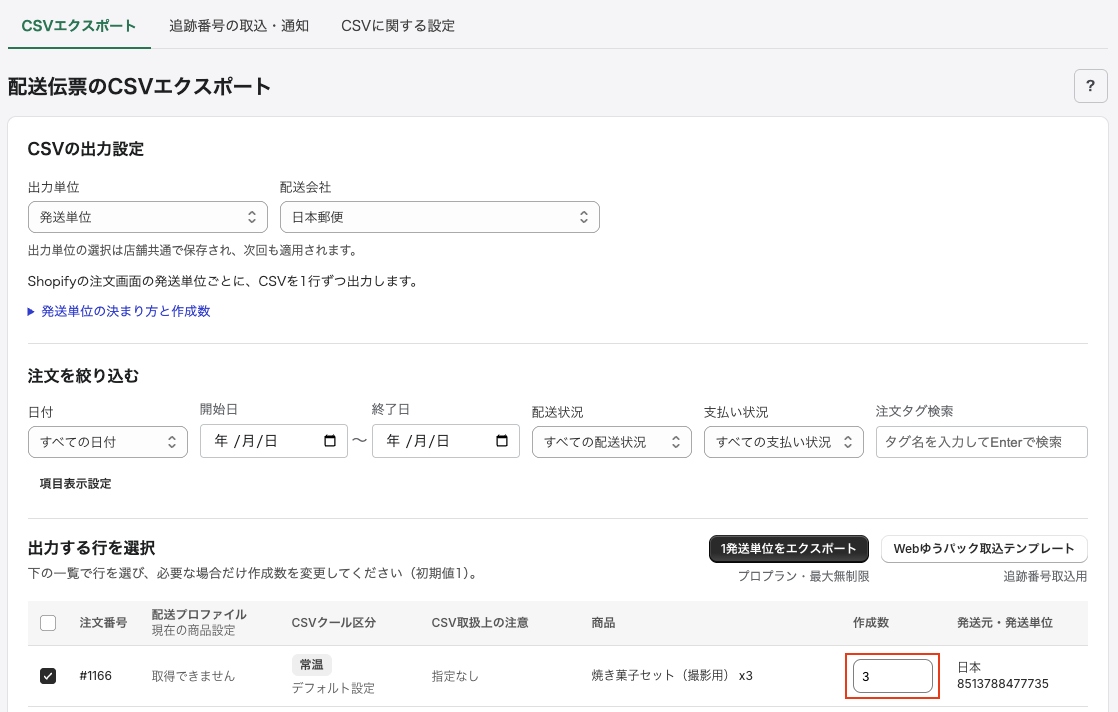Click the プロプラン・最大無制限 label
Screen dimensions: 1118x712
click(804, 576)
